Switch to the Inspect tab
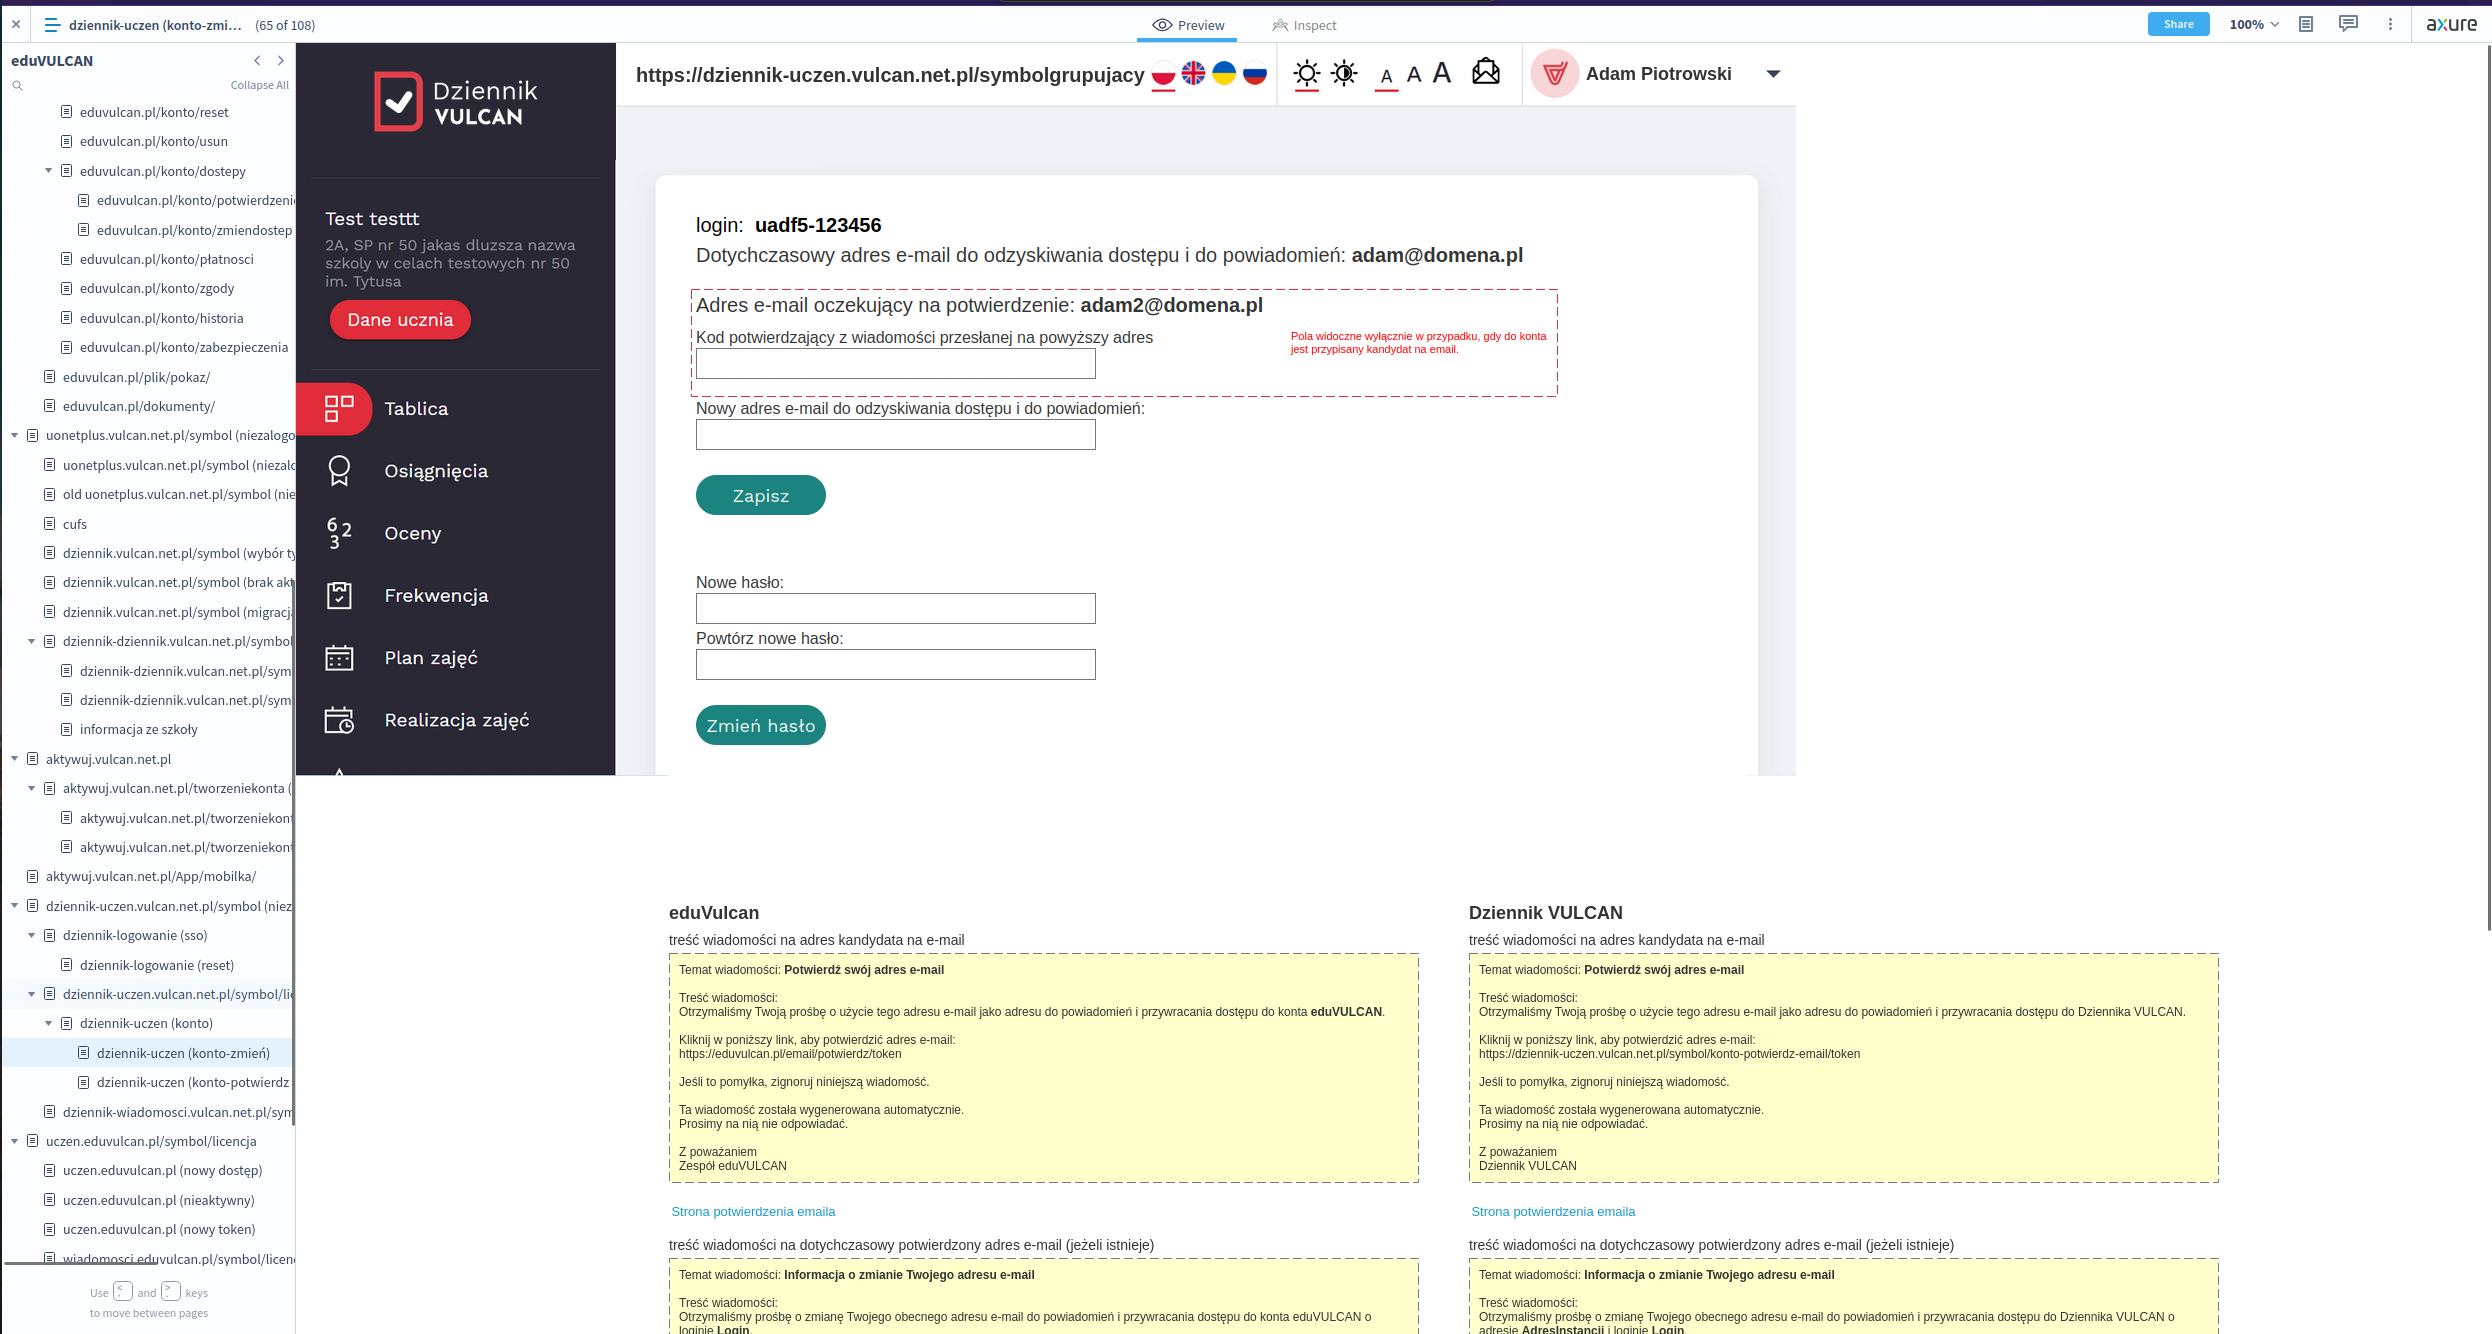This screenshot has height=1334, width=2492. pyautogui.click(x=1304, y=25)
